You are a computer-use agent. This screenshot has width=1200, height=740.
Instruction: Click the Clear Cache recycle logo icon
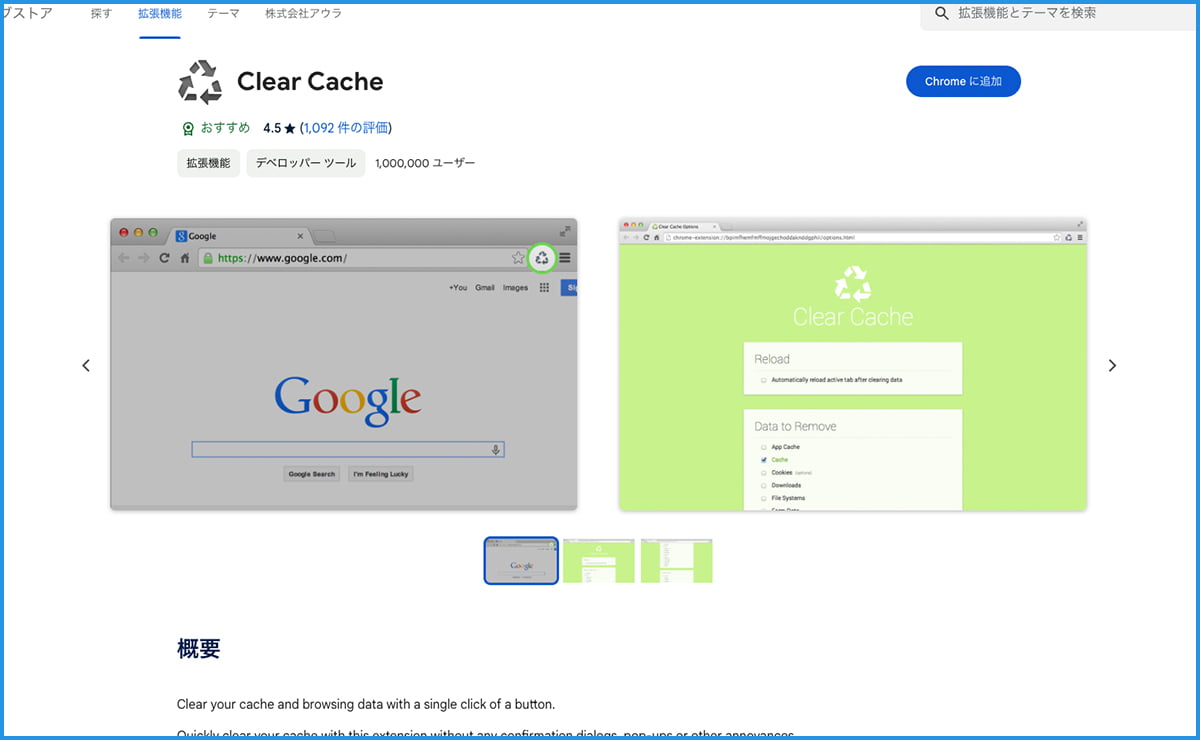[x=199, y=82]
